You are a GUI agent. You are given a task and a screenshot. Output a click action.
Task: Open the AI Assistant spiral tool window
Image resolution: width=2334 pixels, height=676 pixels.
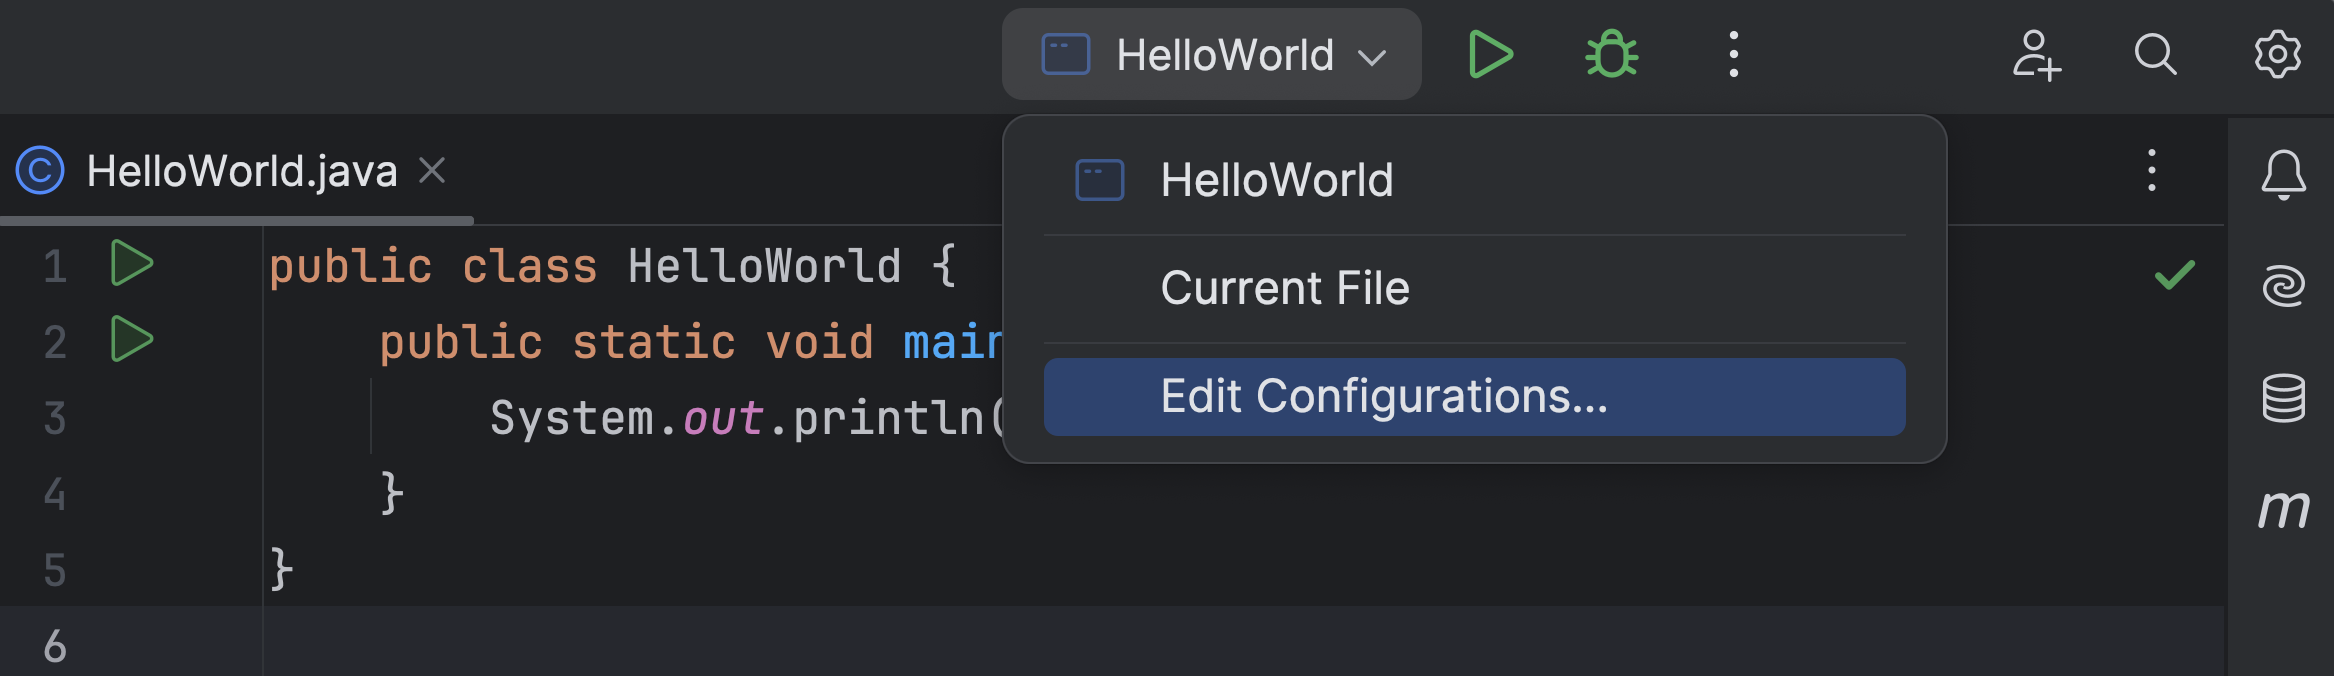pyautogui.click(x=2283, y=286)
